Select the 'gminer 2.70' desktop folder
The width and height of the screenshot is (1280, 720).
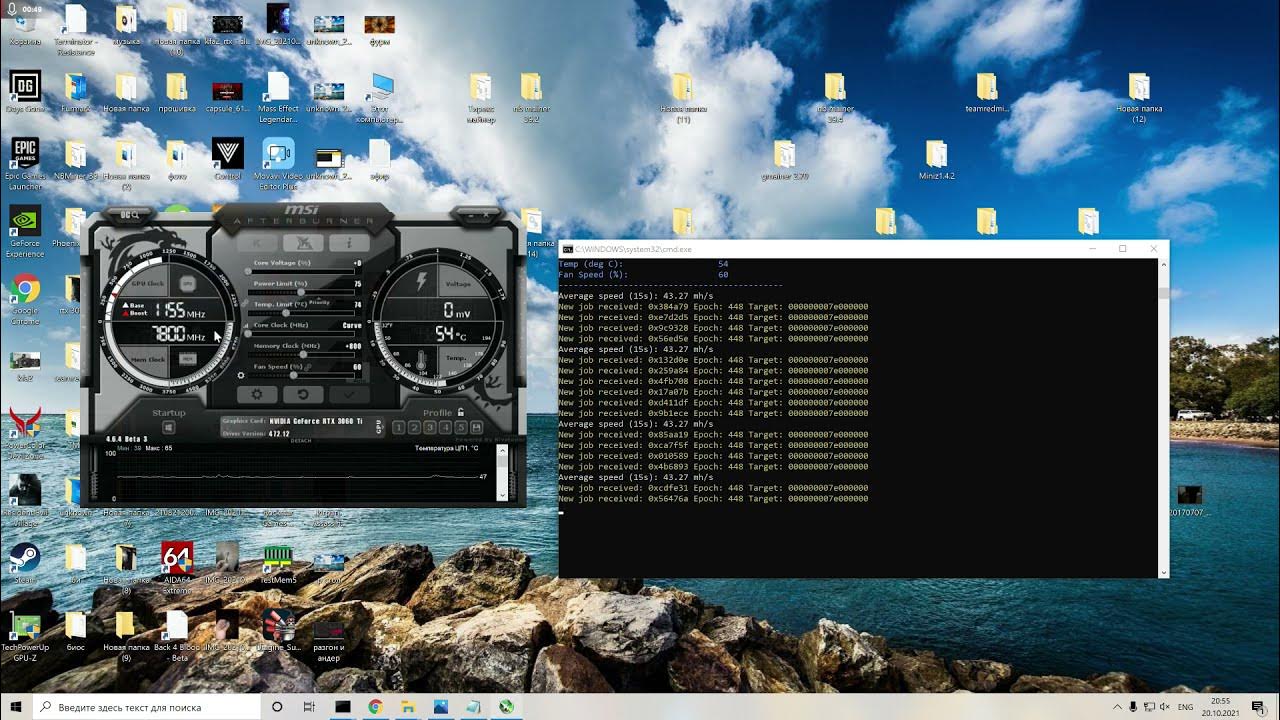(x=785, y=159)
